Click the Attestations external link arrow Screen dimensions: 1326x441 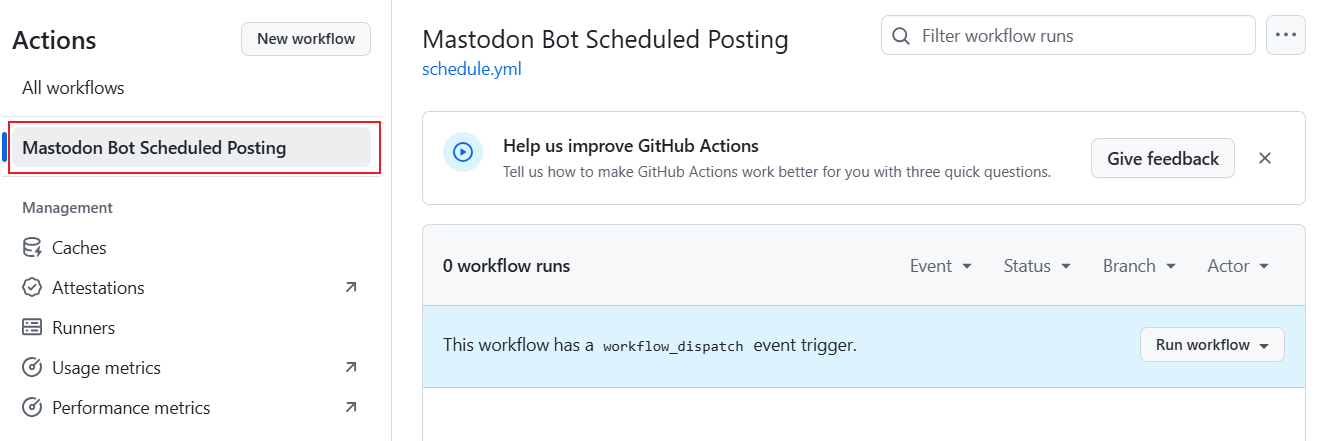(x=351, y=287)
